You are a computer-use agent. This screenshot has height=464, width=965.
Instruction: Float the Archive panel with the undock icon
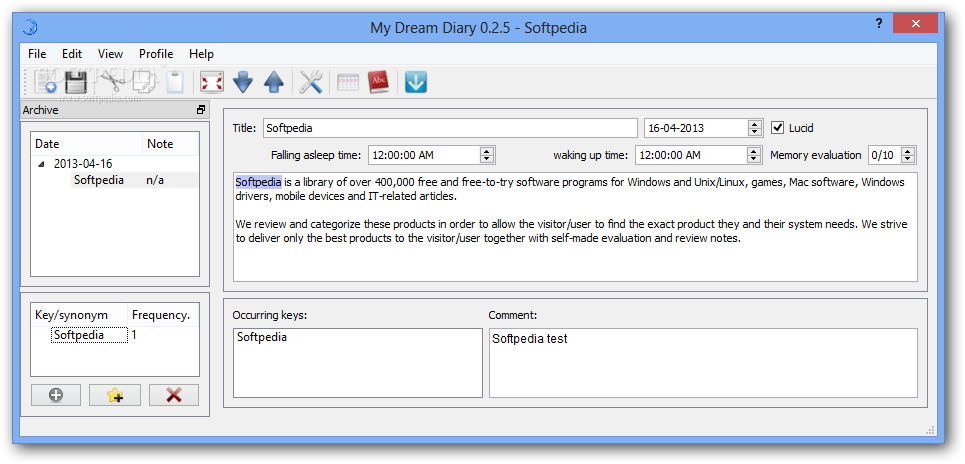(x=201, y=110)
